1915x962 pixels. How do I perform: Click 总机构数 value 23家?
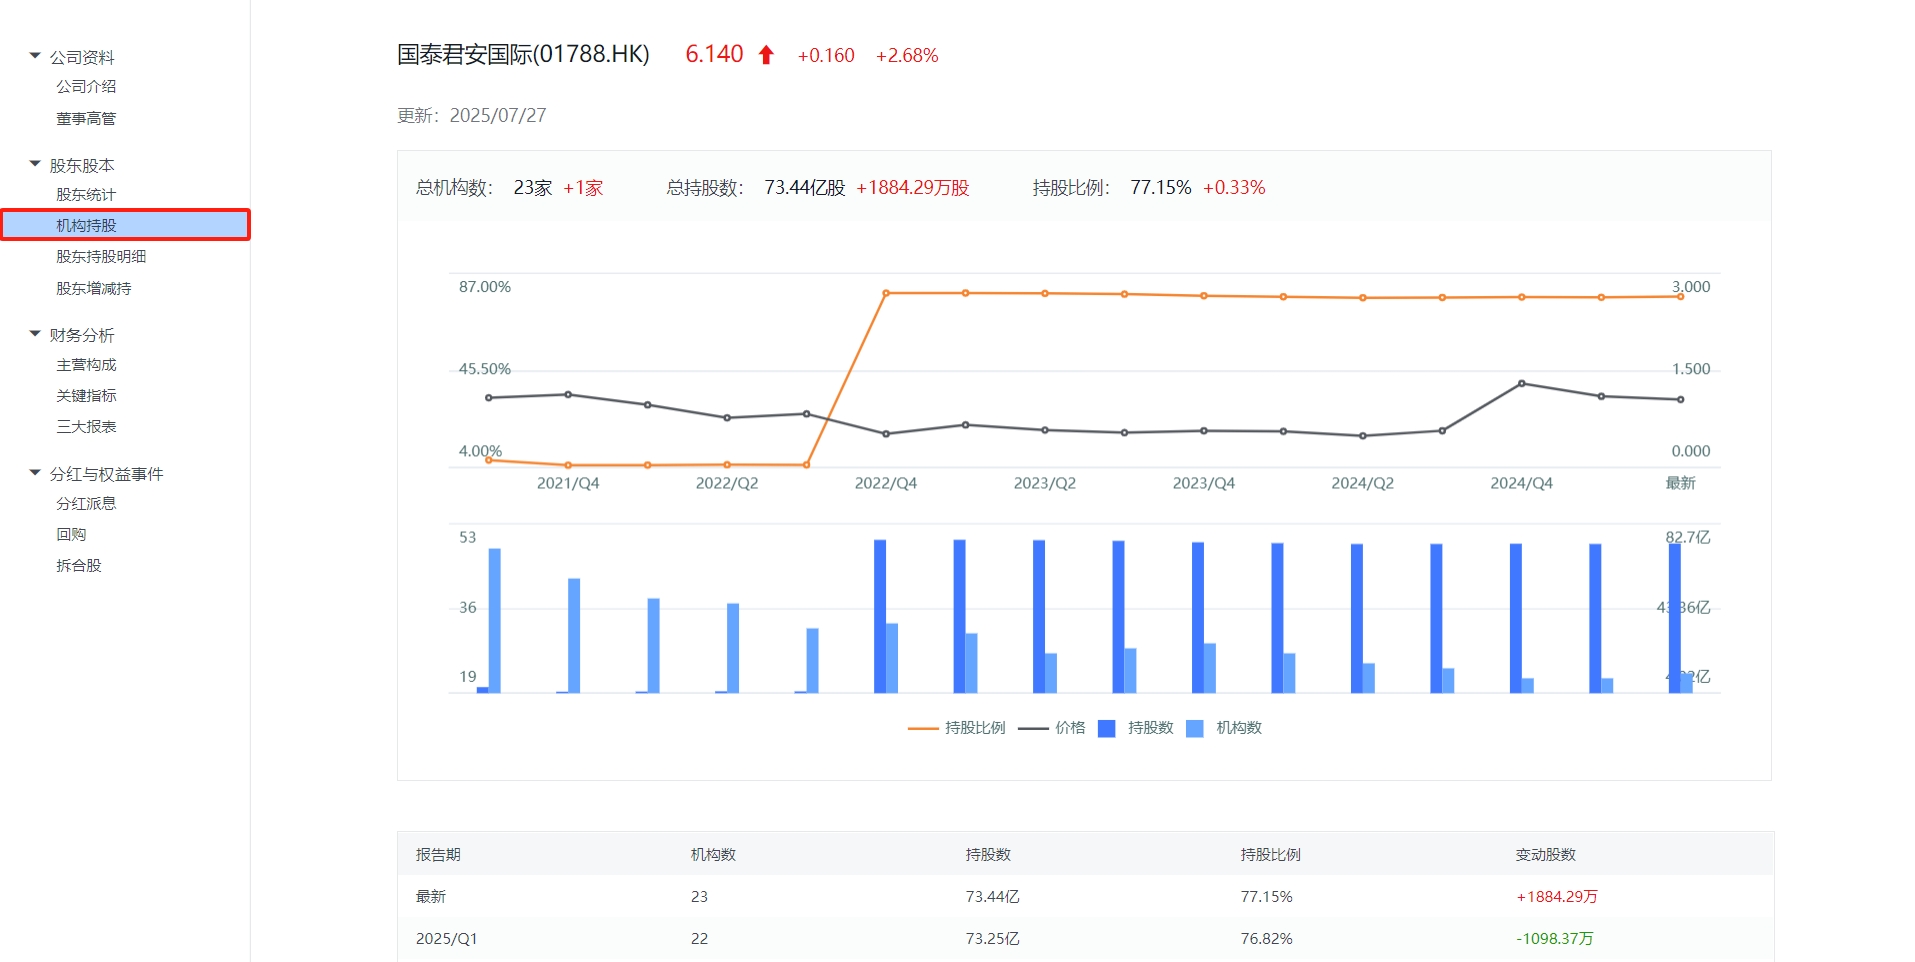coord(533,188)
